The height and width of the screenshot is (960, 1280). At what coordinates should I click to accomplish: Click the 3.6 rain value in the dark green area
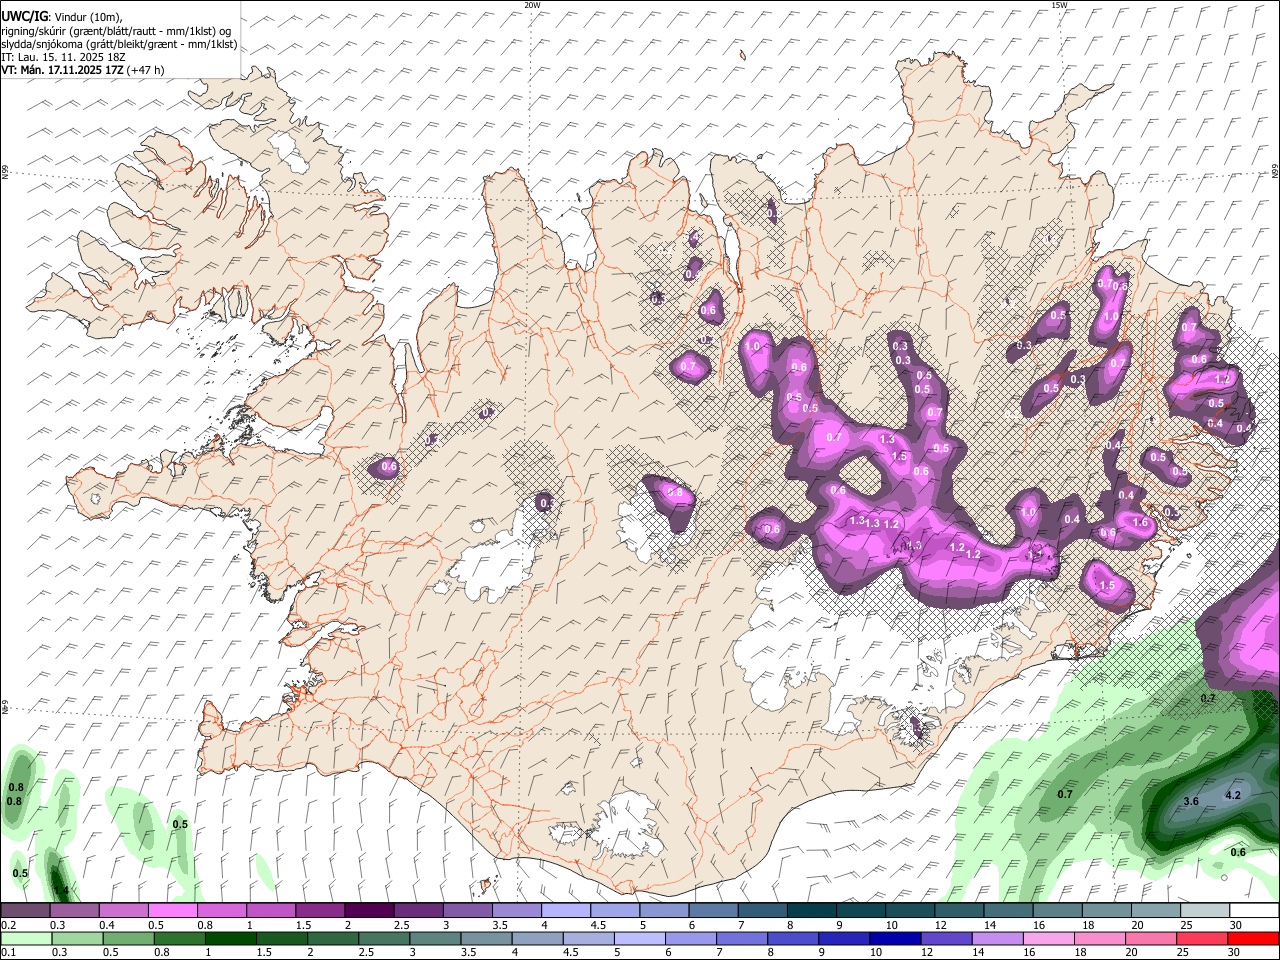click(1191, 802)
